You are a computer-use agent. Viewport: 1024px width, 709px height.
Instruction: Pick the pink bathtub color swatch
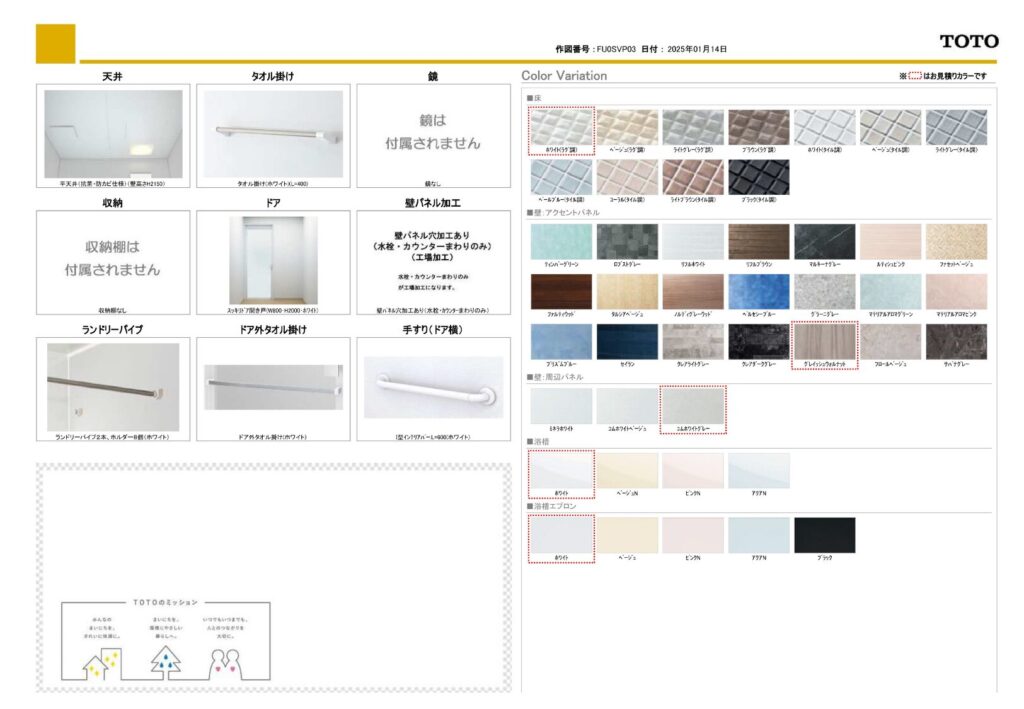pos(692,471)
